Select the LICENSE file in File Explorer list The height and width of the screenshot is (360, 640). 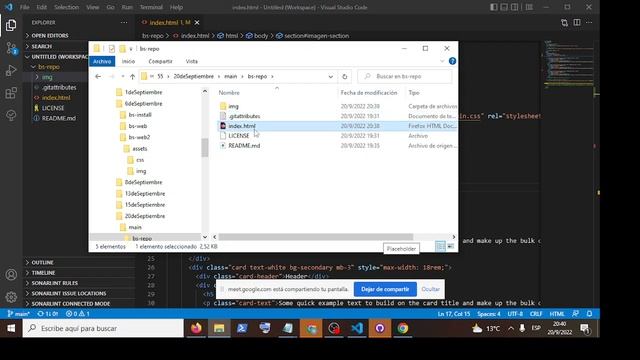point(238,136)
